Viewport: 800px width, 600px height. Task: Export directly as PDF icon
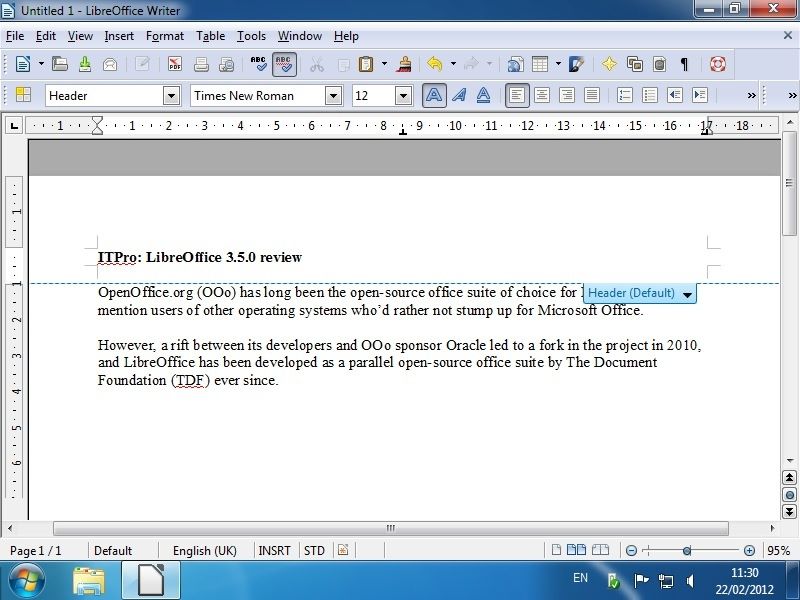coord(175,64)
